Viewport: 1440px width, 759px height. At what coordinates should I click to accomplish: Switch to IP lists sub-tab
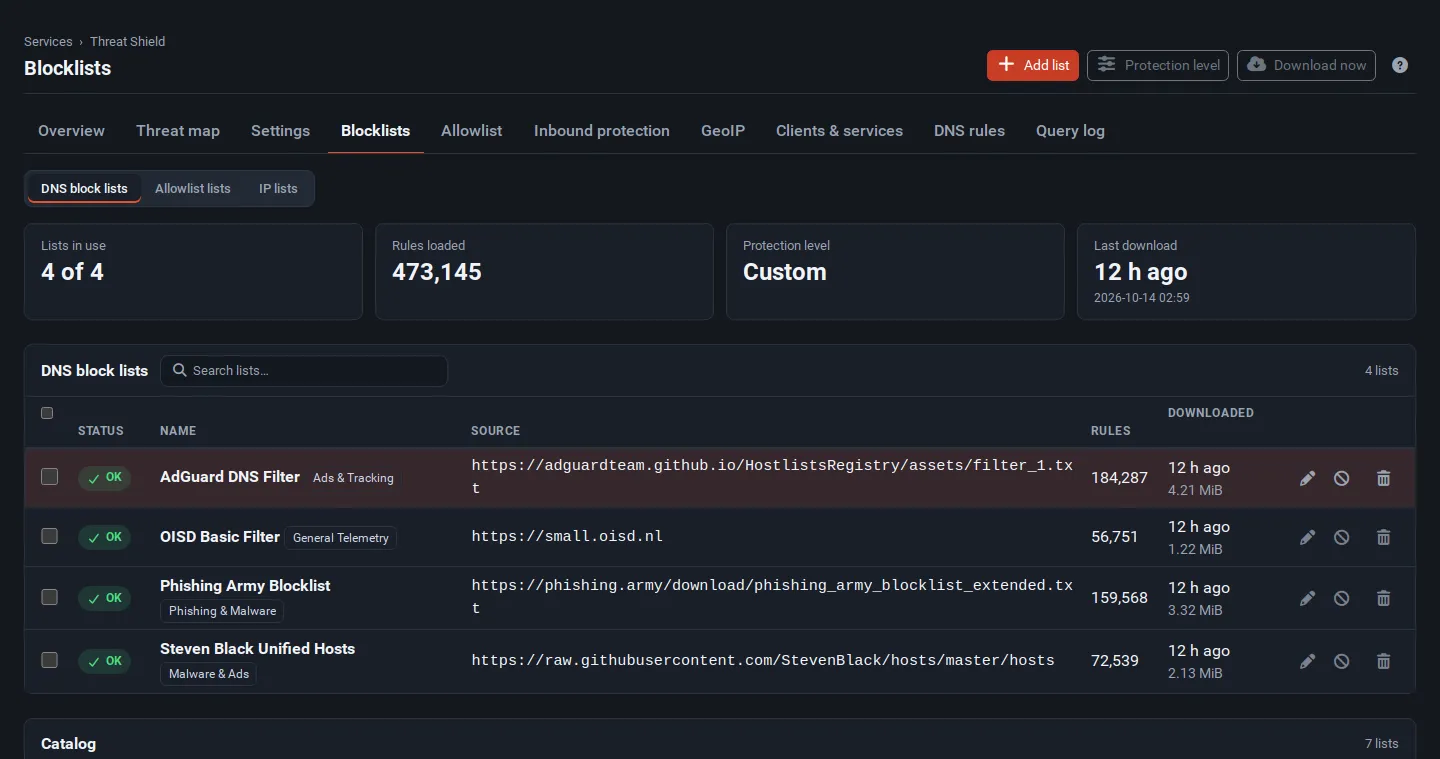pos(278,188)
